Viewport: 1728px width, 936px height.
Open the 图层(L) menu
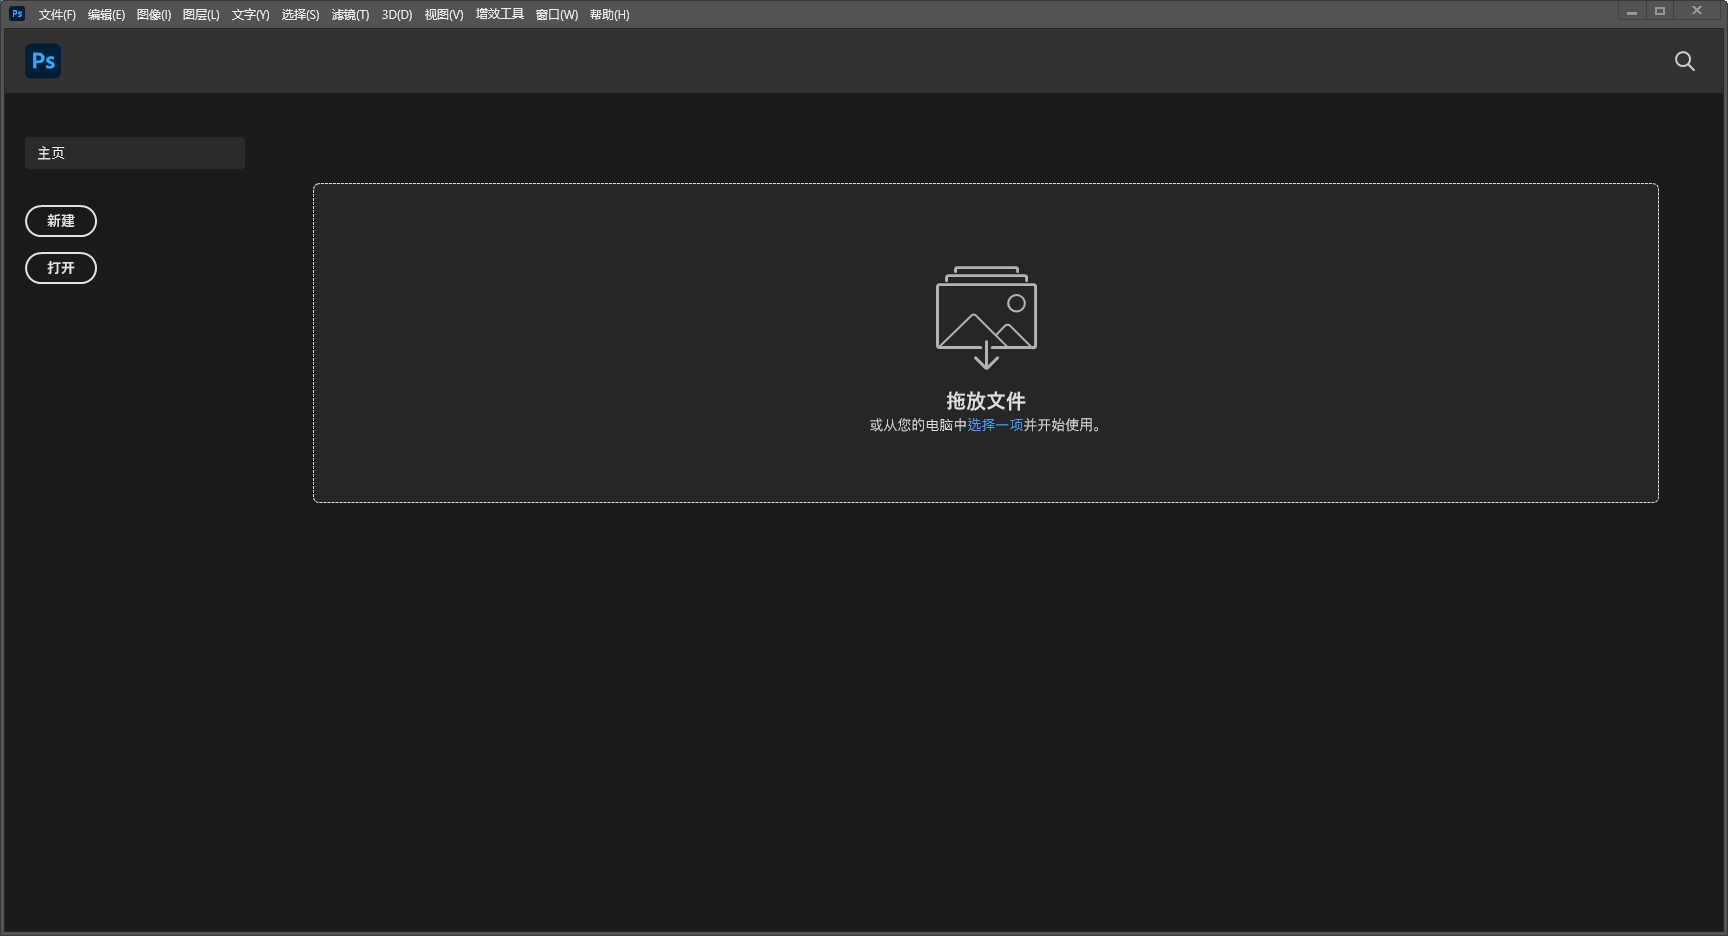pyautogui.click(x=201, y=14)
